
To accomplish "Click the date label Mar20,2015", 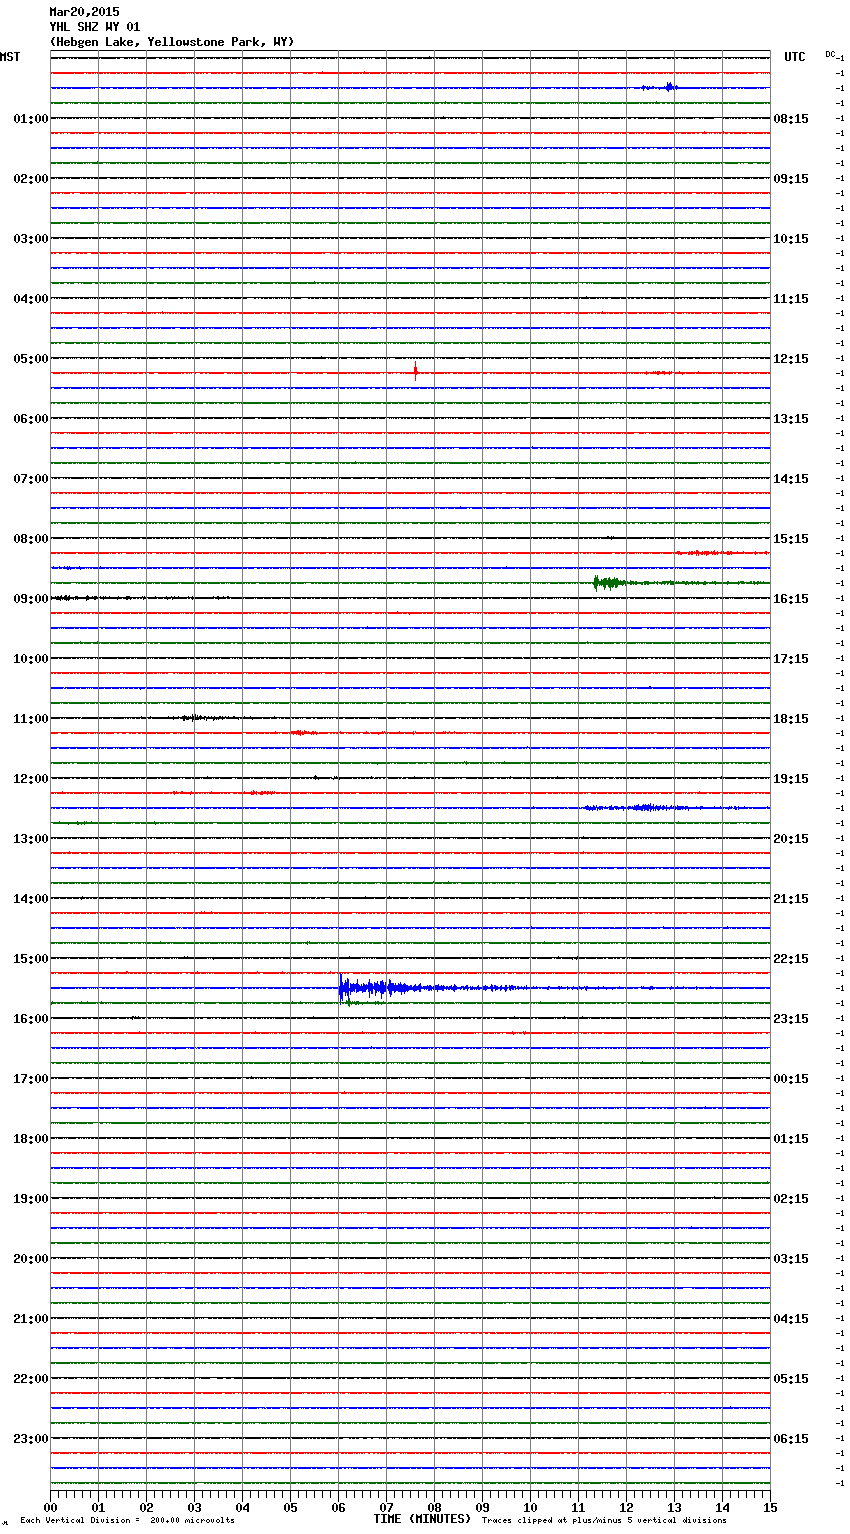I will coord(84,12).
